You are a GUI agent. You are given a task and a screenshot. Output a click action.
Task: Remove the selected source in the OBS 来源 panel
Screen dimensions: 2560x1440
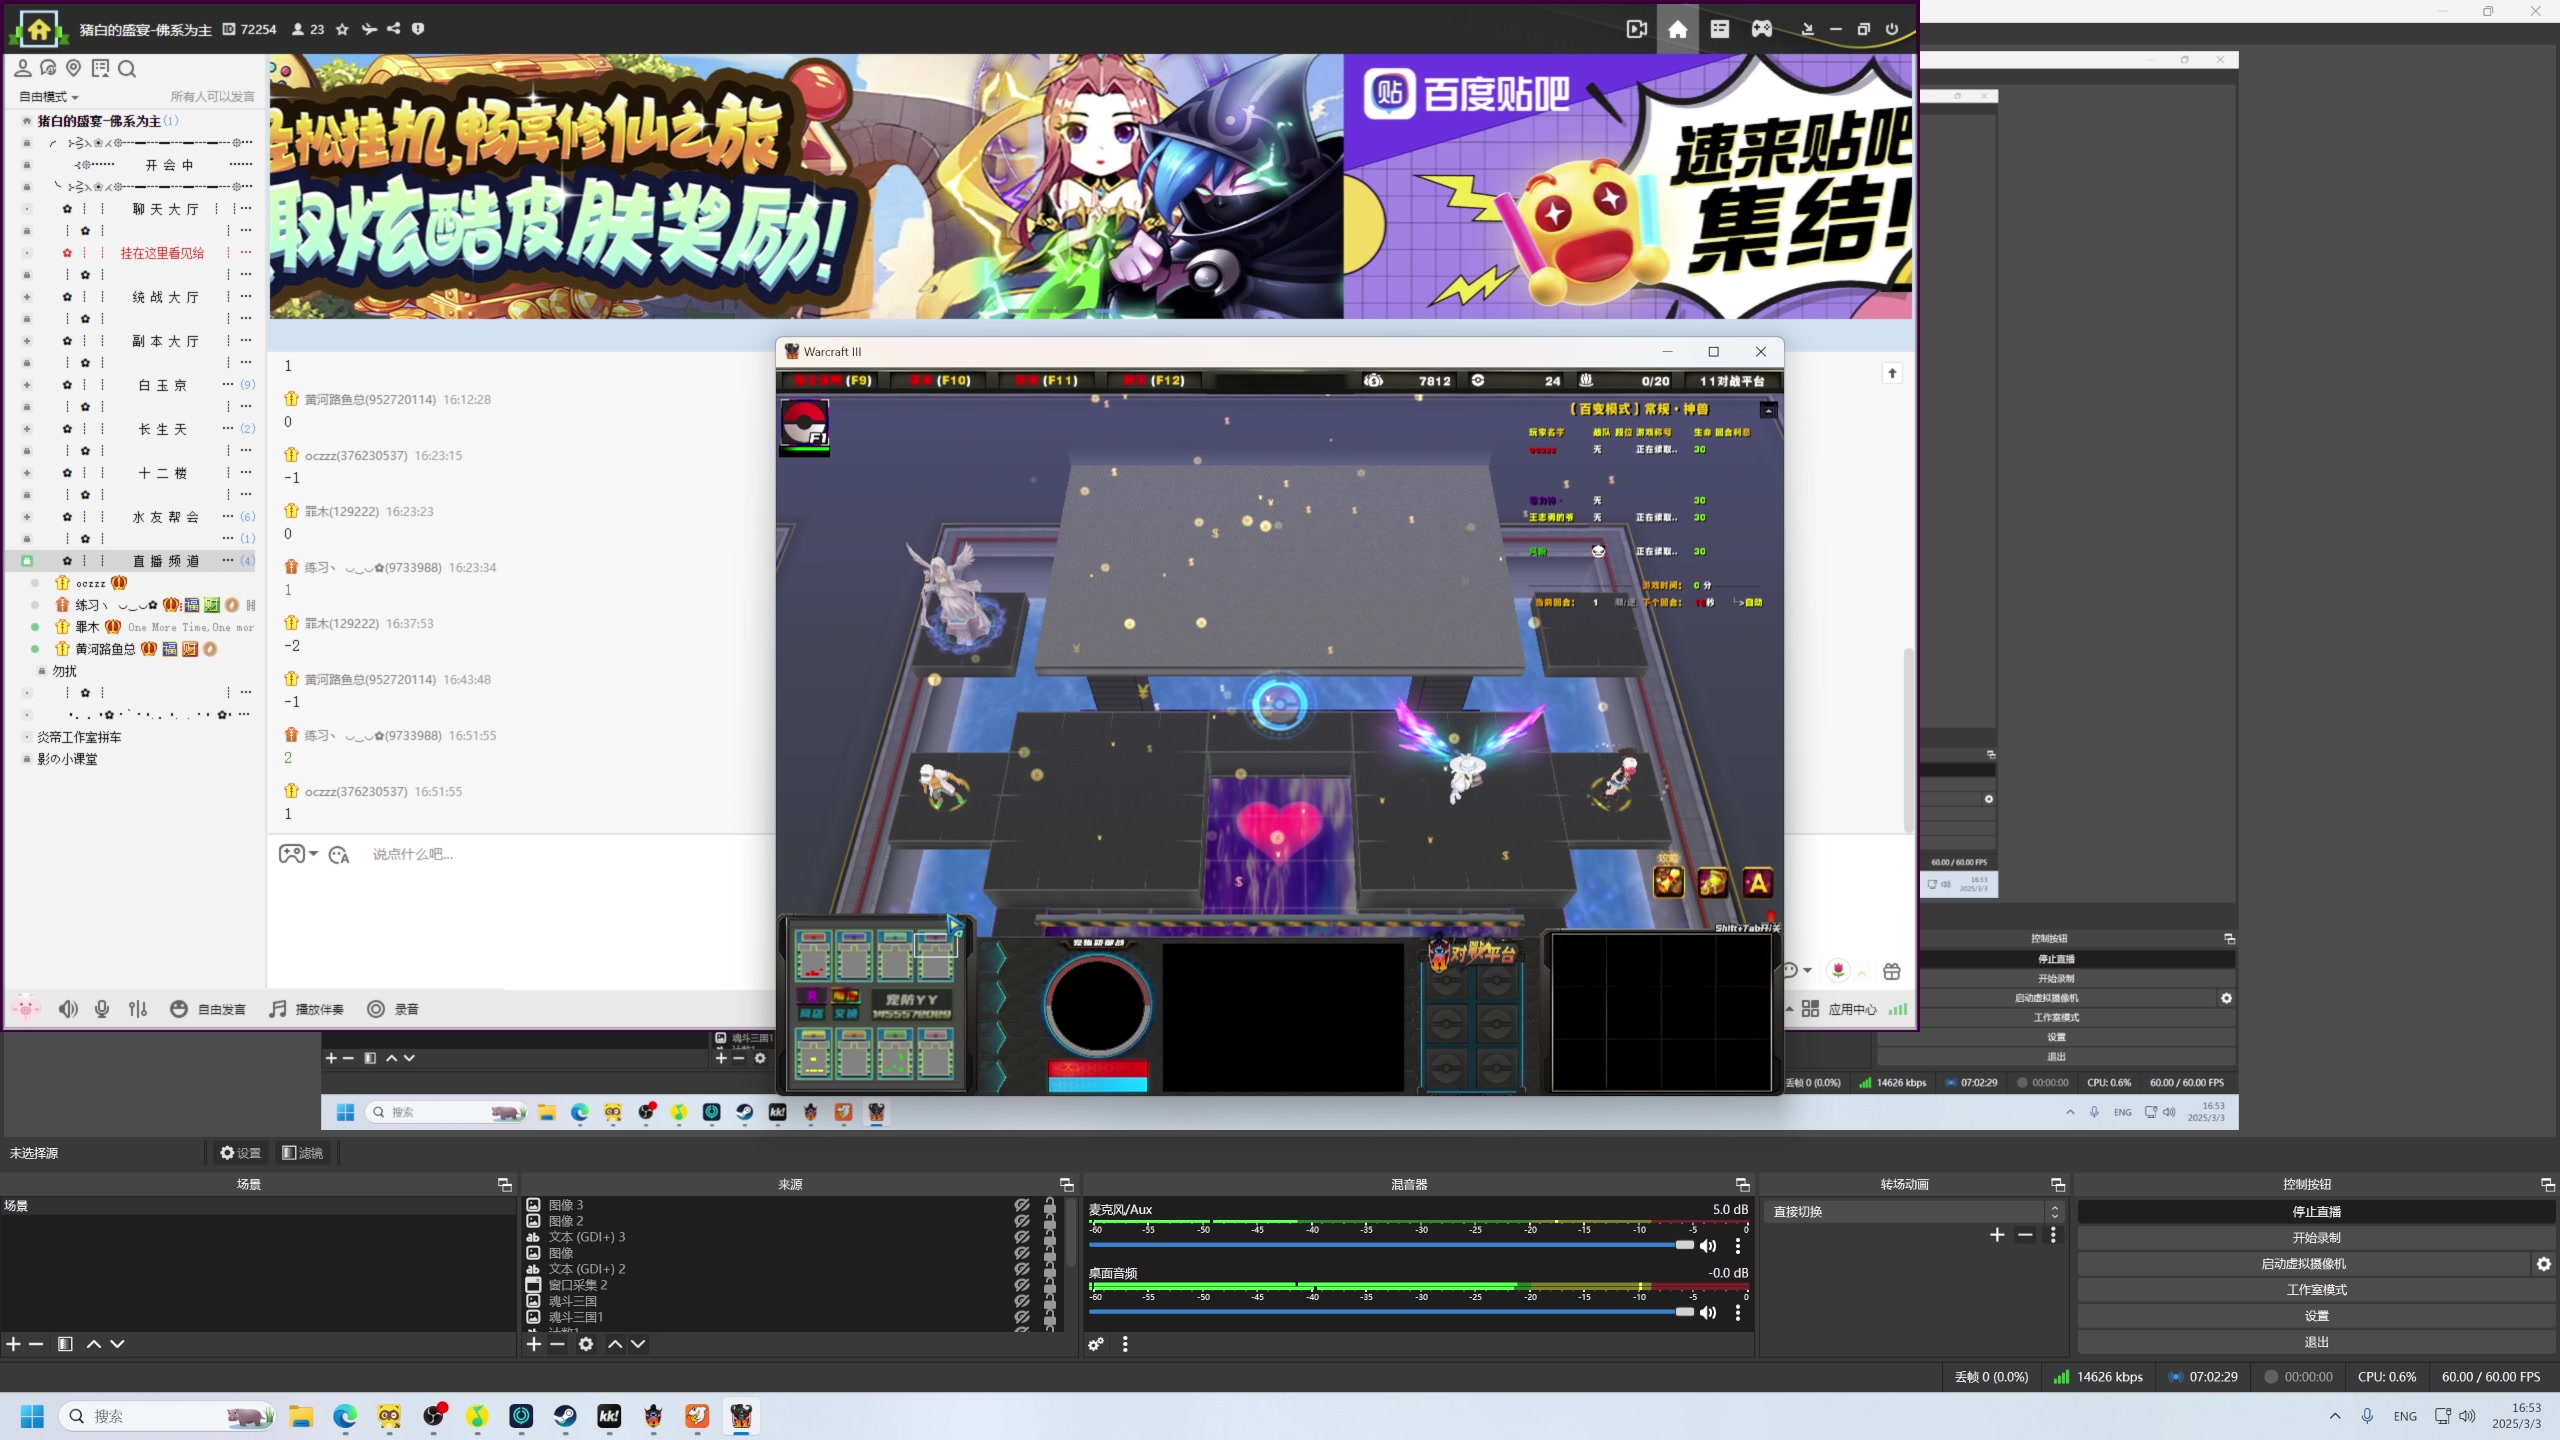558,1344
